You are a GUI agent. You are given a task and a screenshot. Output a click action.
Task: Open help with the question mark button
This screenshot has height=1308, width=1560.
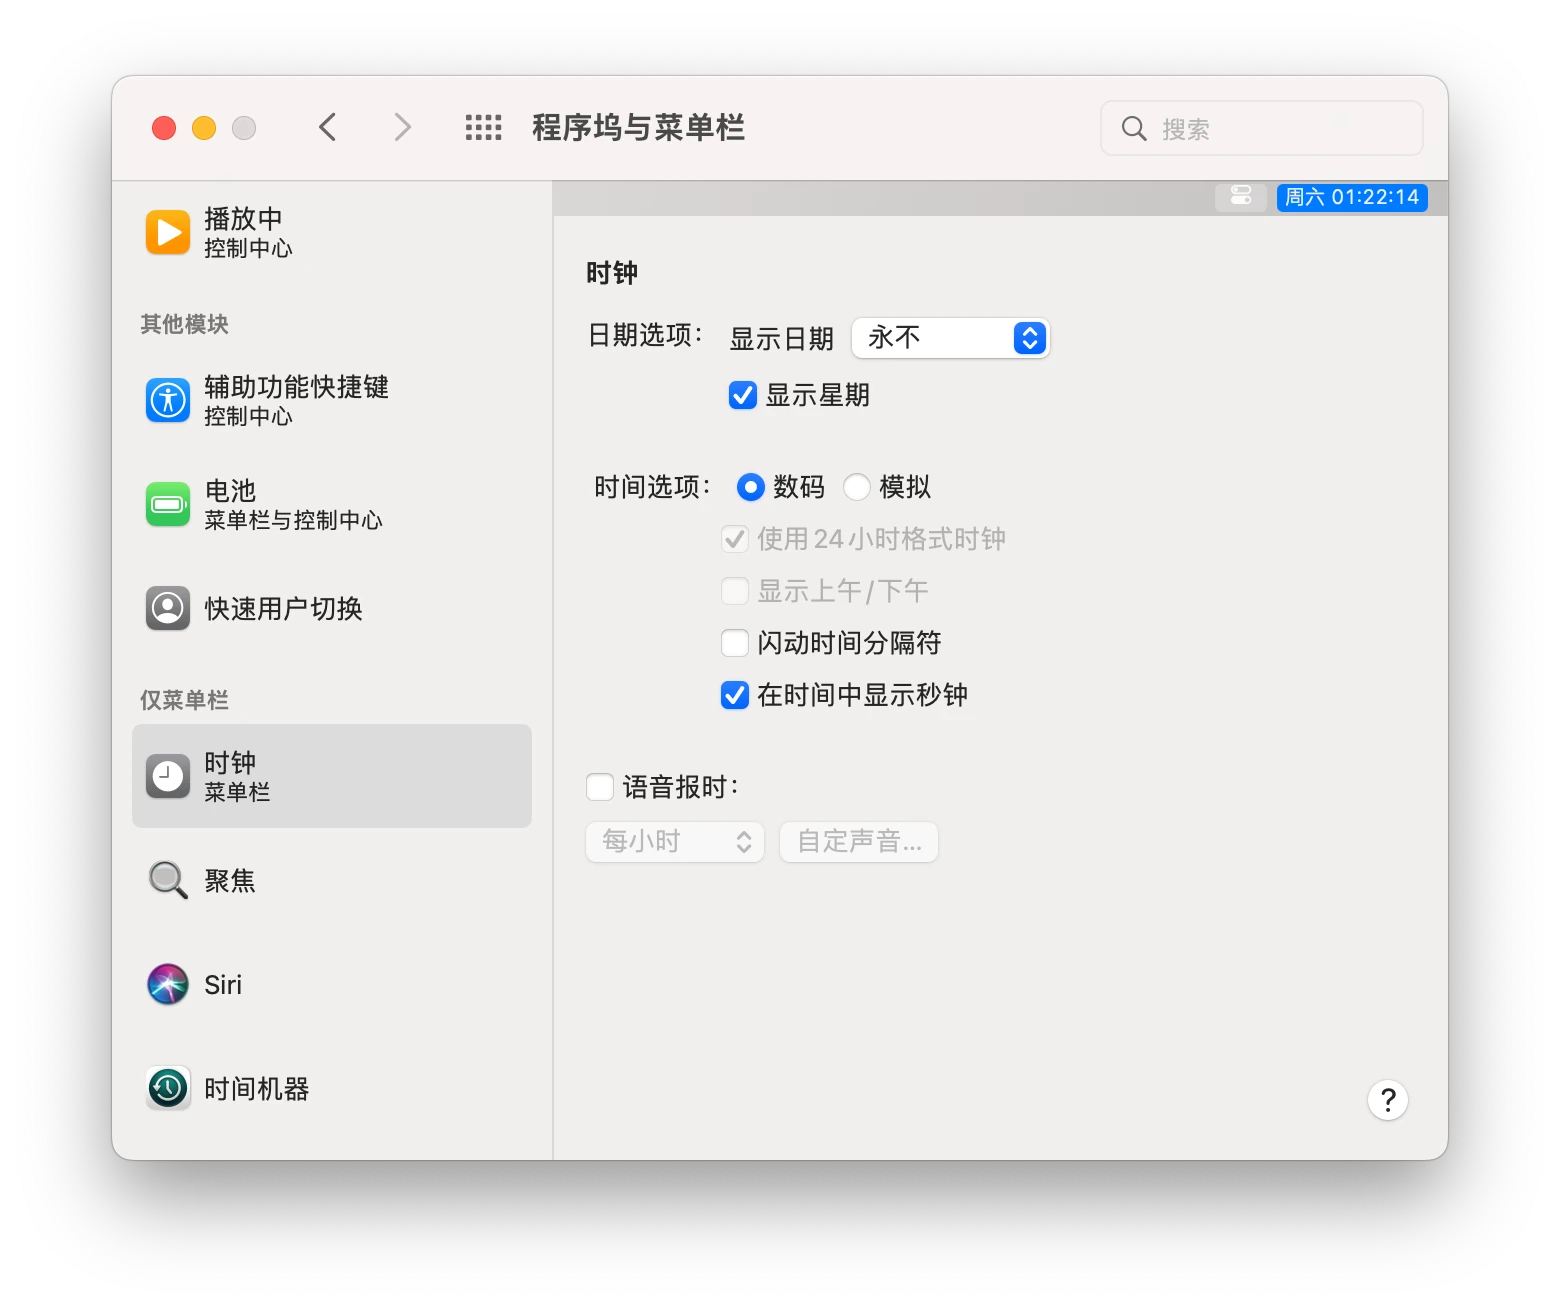pyautogui.click(x=1387, y=1100)
